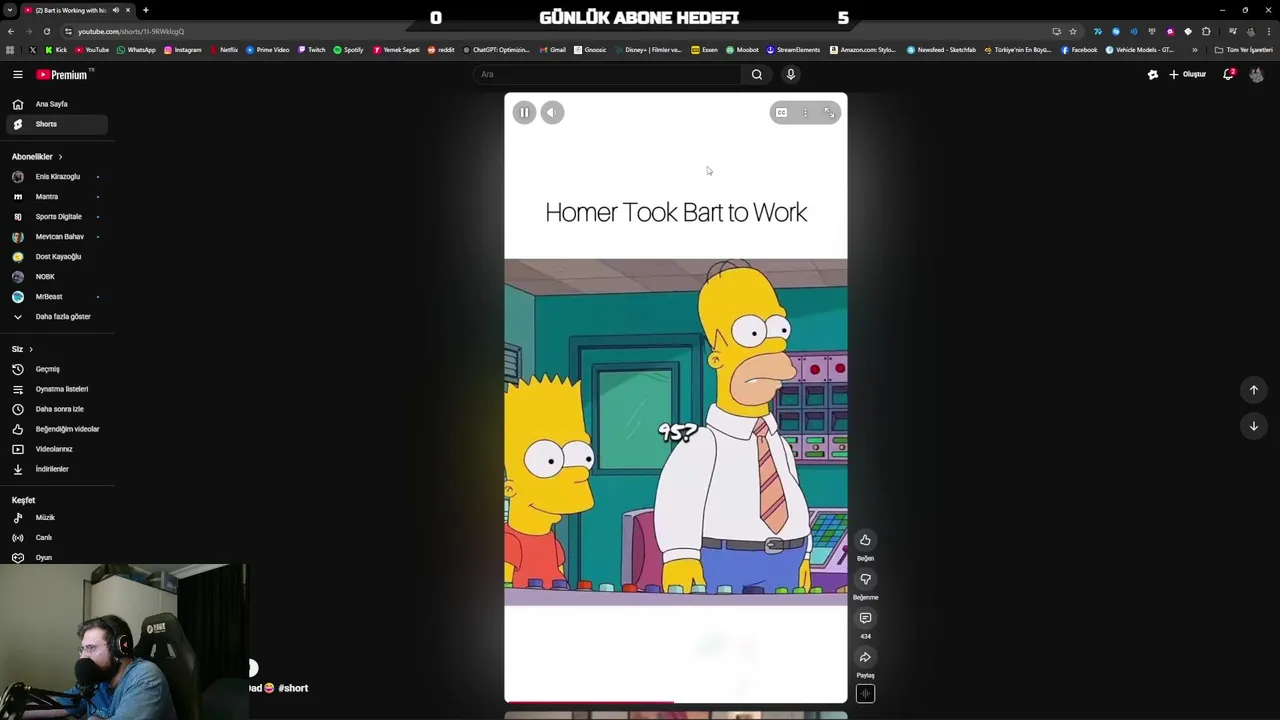
Task: Open the Spotify bookmark
Action: pyautogui.click(x=348, y=50)
